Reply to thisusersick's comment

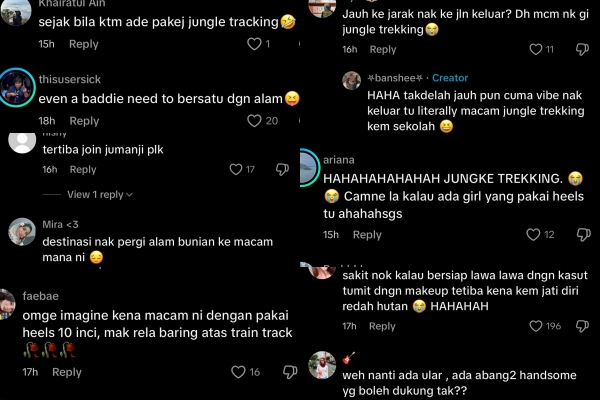point(84,121)
